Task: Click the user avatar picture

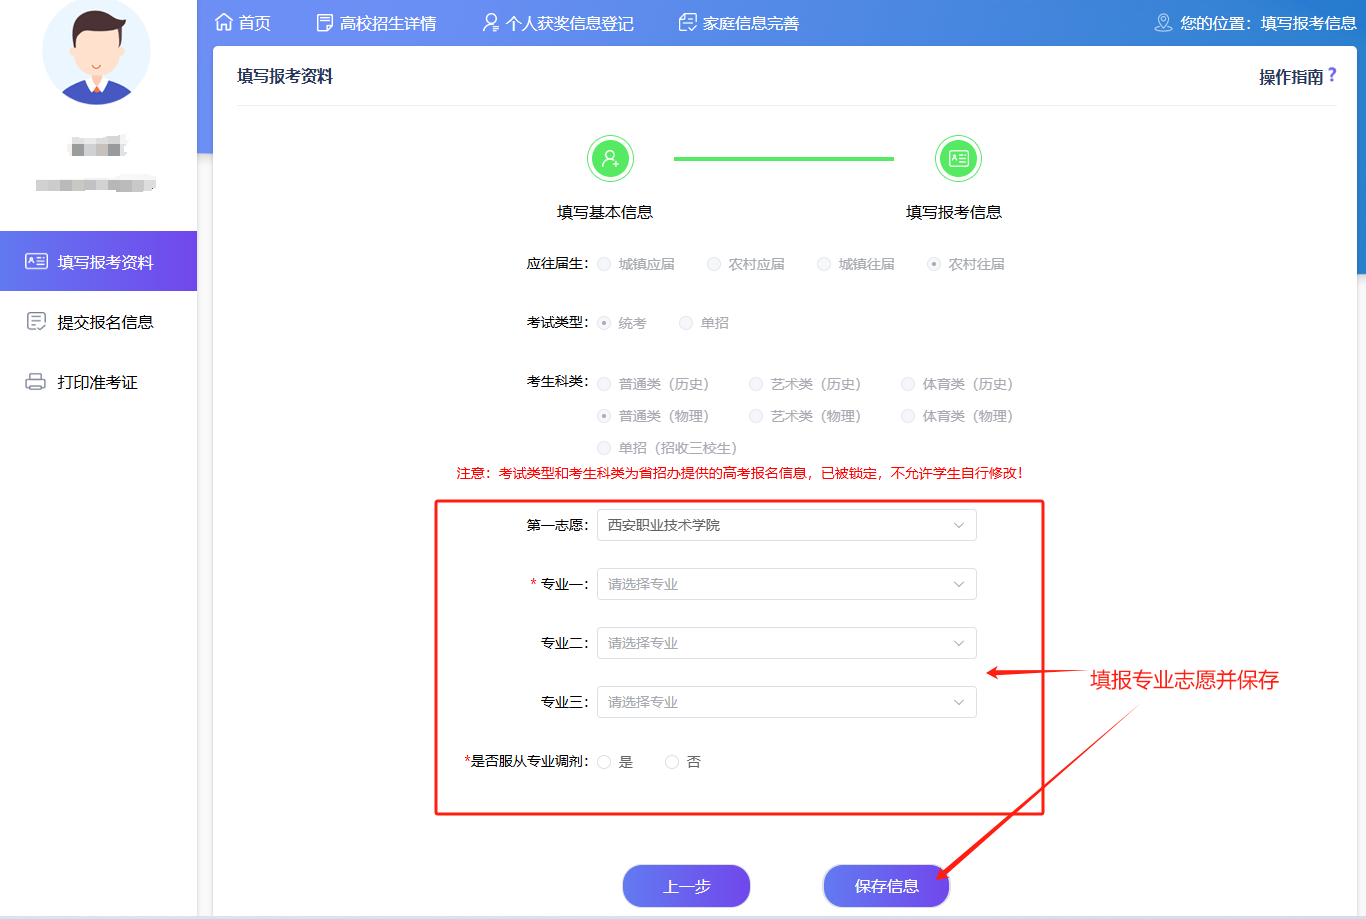Action: tap(97, 52)
